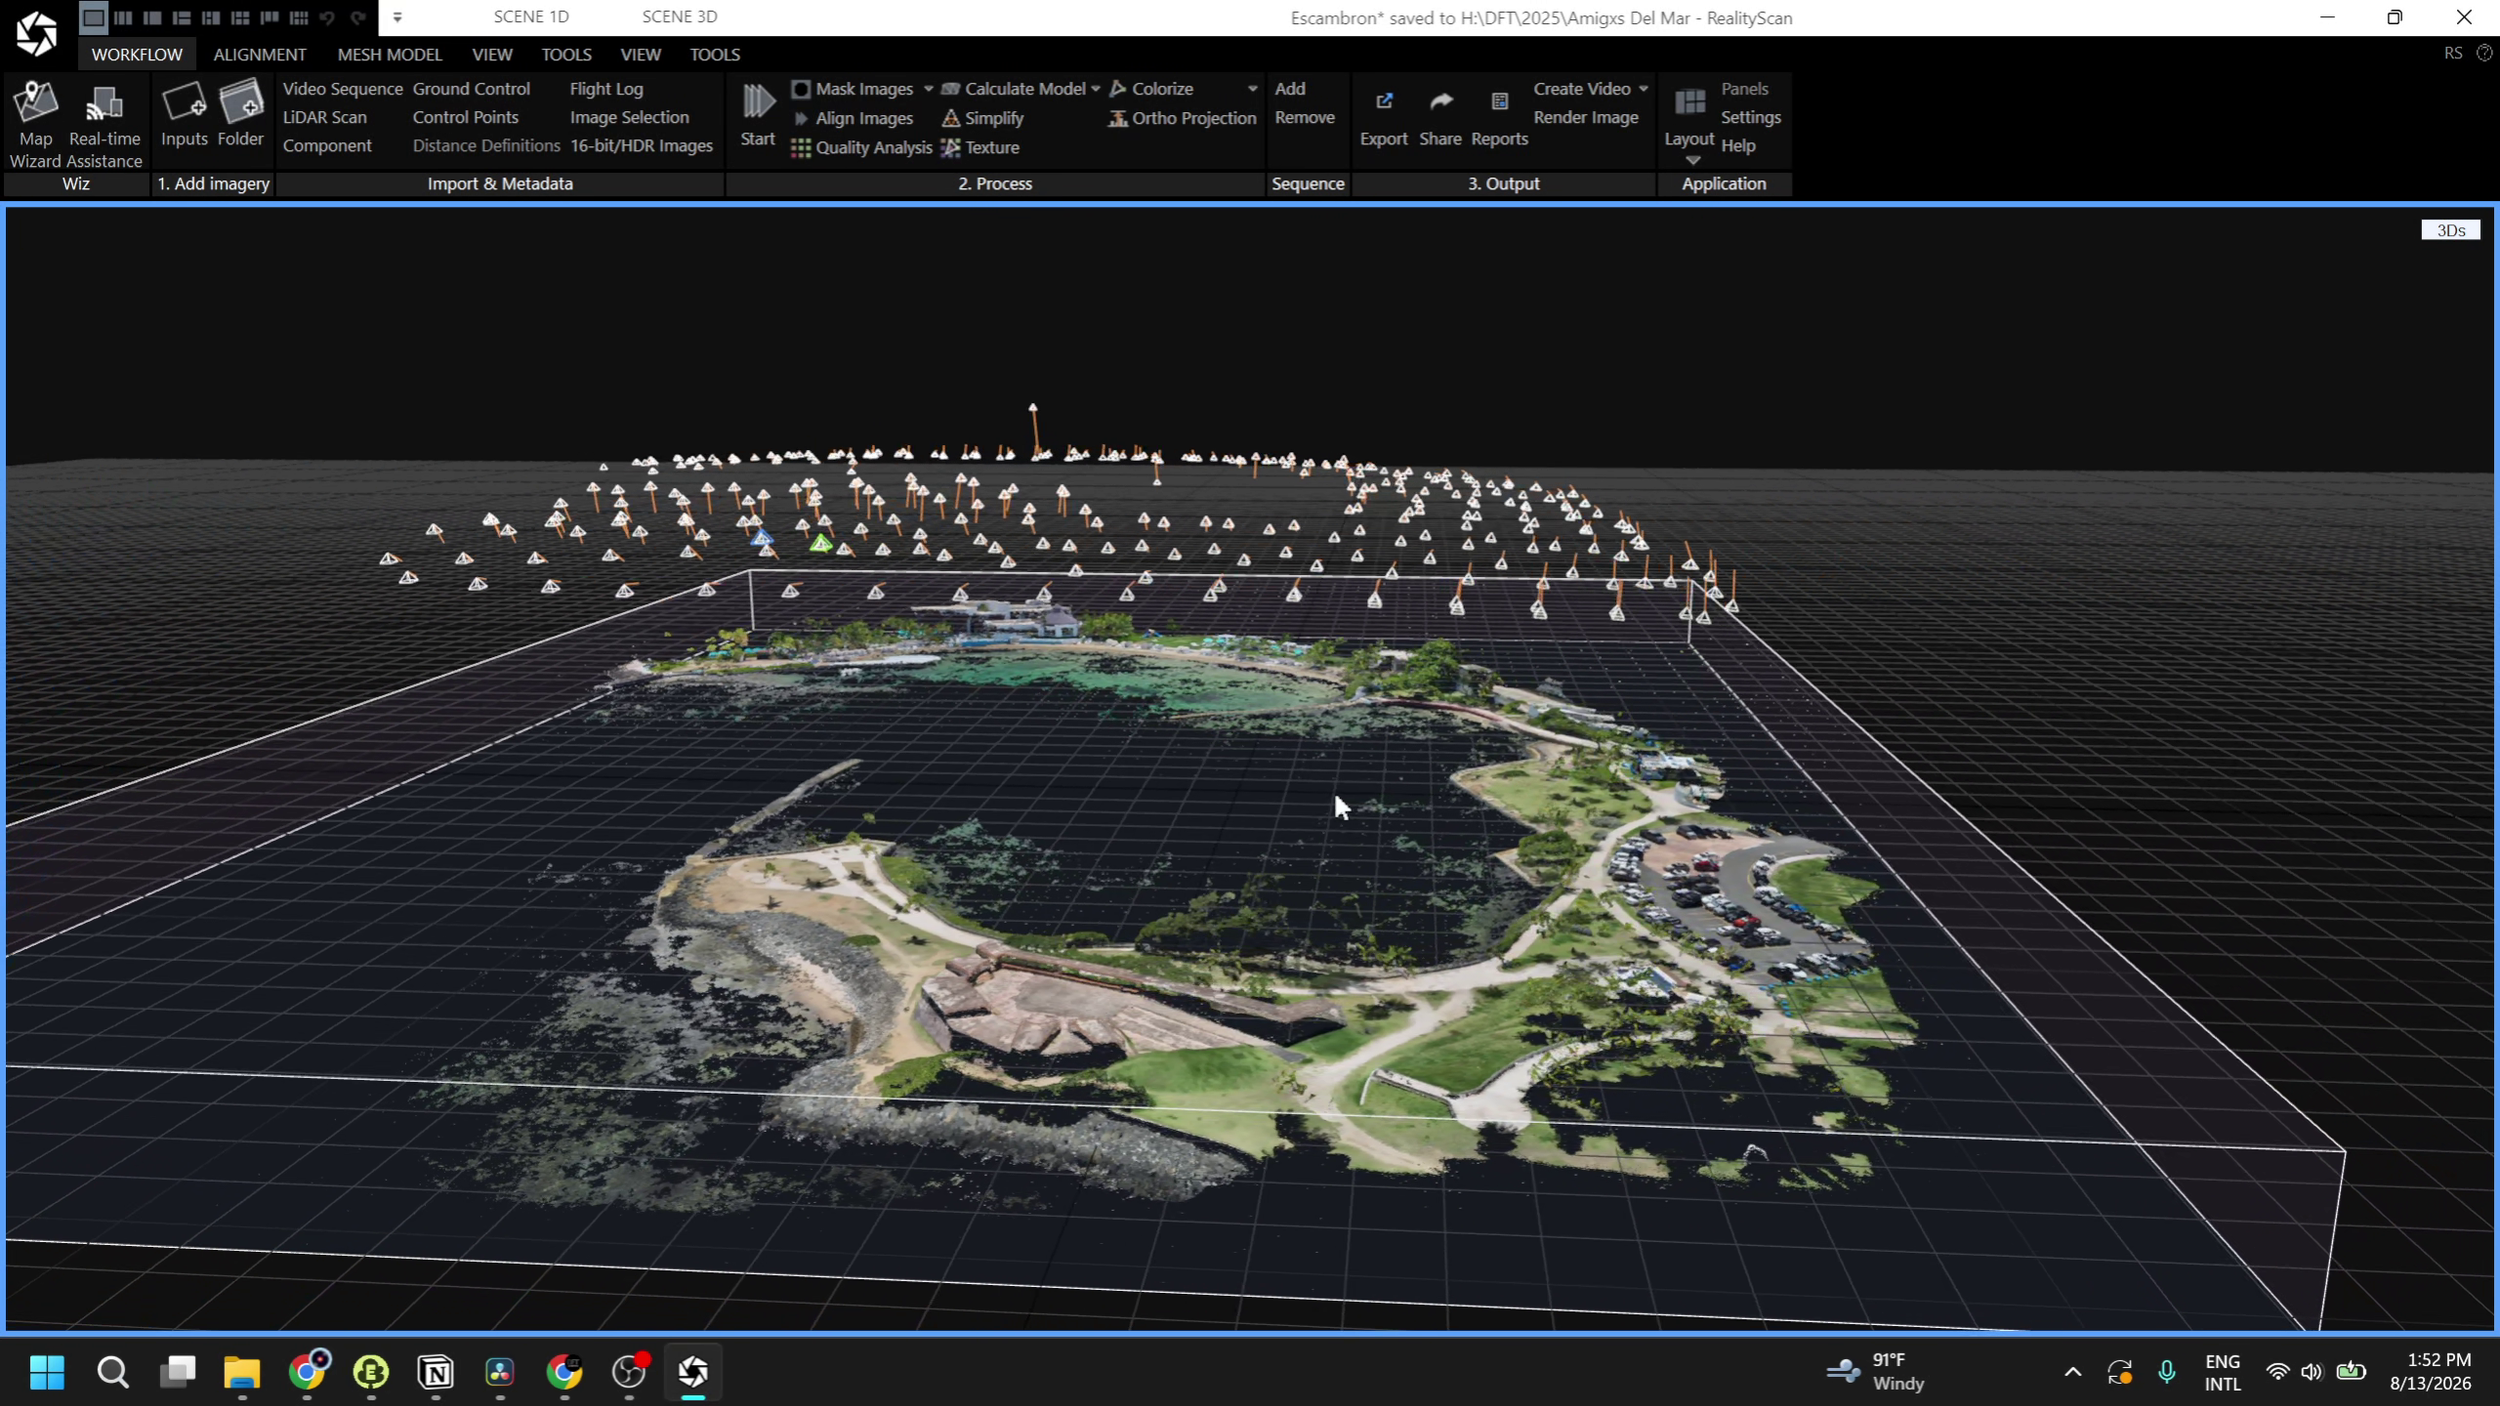Click the 3Ds view label
2500x1406 pixels.
(x=2449, y=230)
